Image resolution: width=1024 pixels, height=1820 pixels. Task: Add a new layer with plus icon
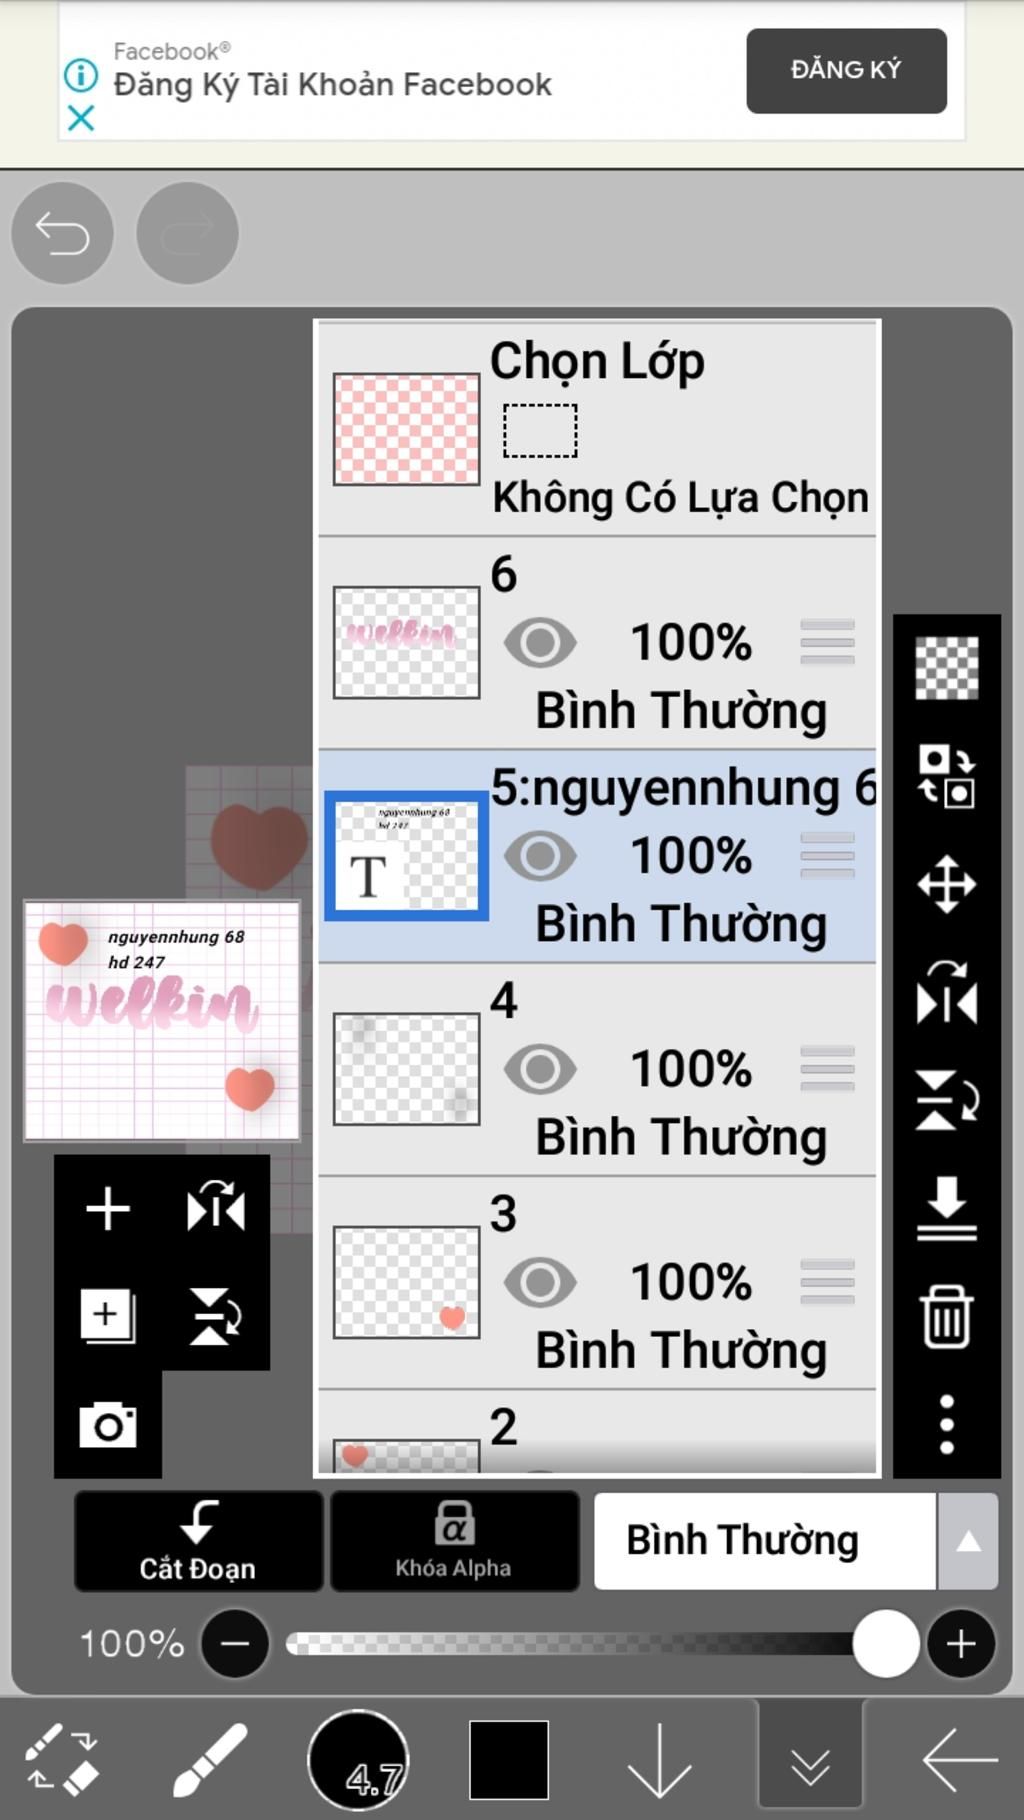click(108, 1209)
